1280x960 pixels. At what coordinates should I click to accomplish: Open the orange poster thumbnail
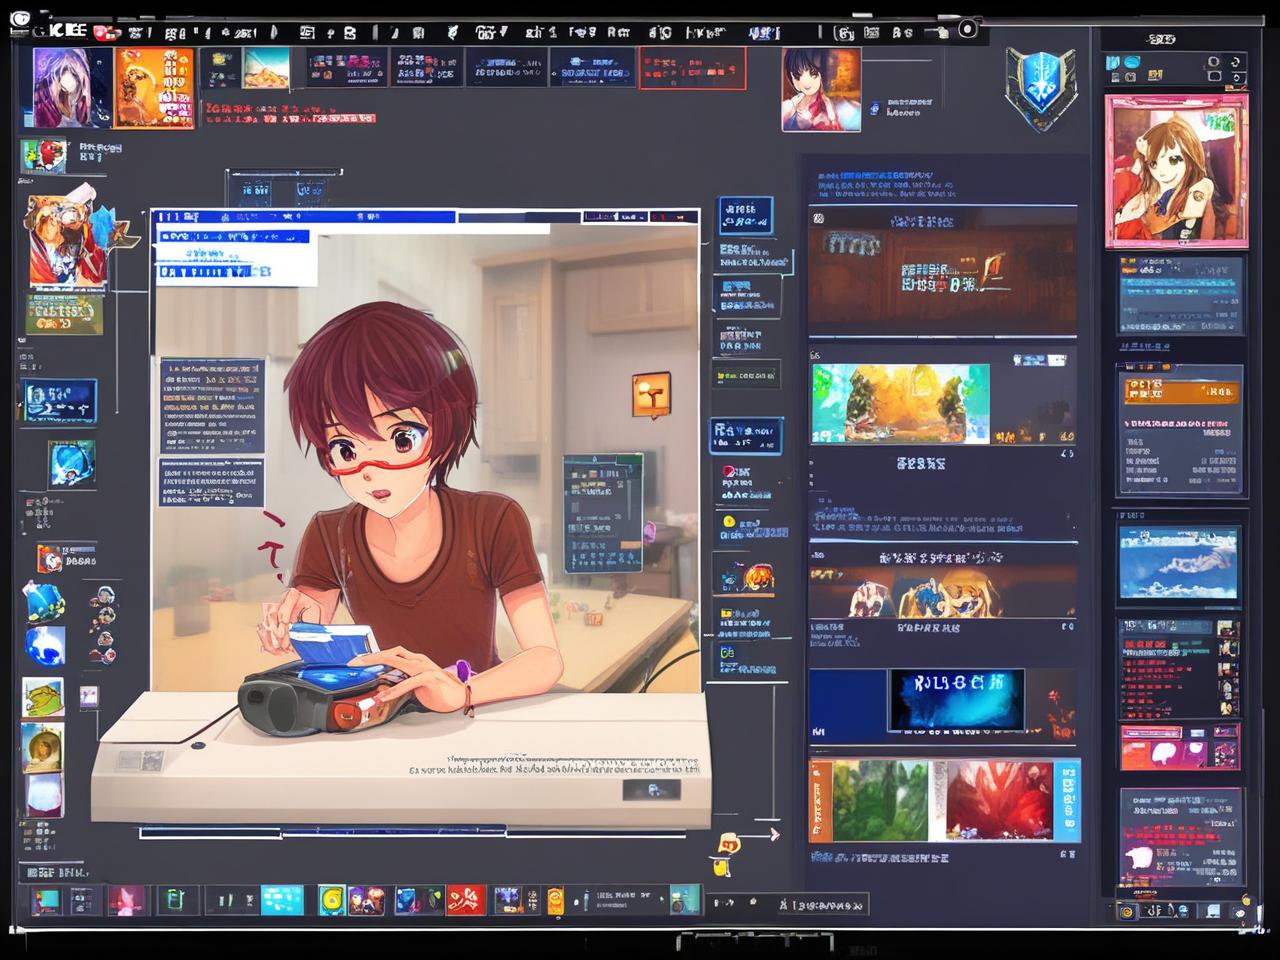(155, 87)
